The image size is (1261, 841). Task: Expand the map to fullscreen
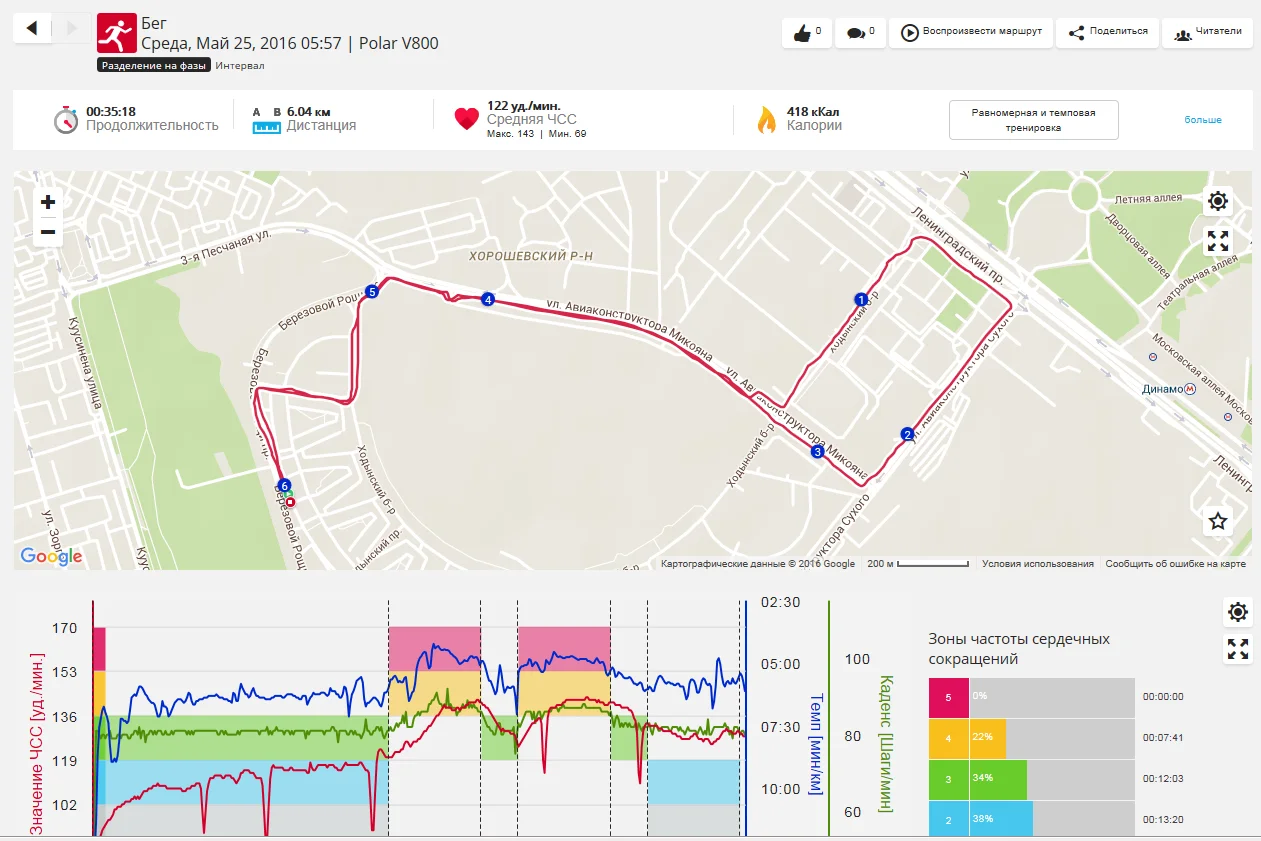point(1217,241)
